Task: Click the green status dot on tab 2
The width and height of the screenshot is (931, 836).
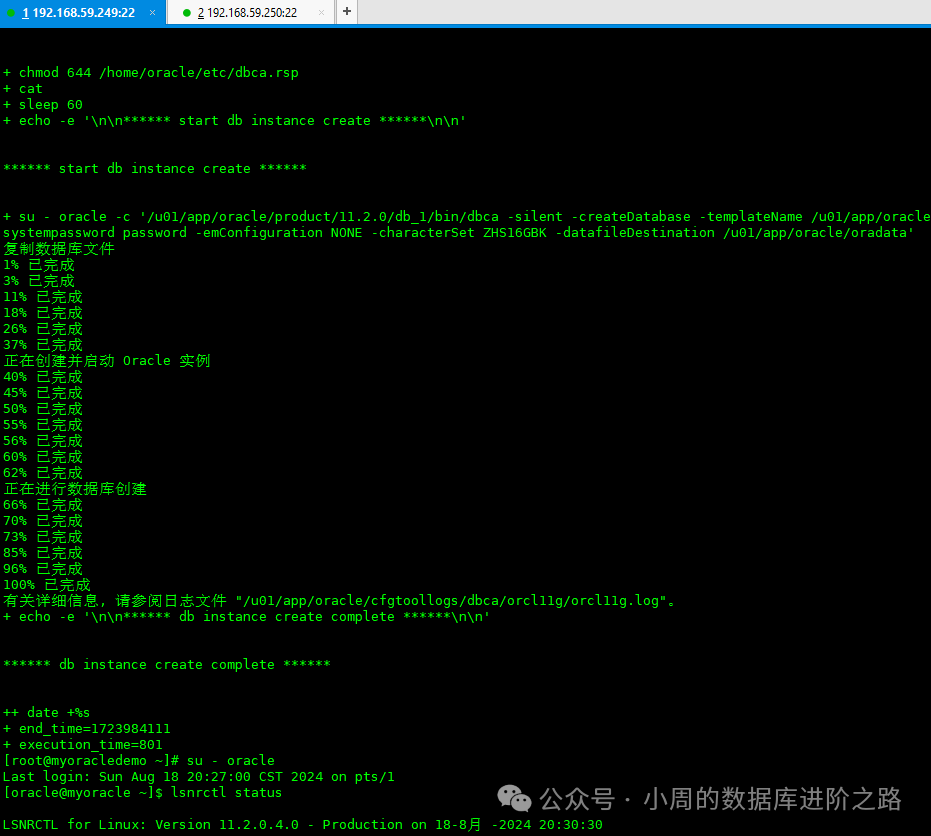Action: coord(186,12)
